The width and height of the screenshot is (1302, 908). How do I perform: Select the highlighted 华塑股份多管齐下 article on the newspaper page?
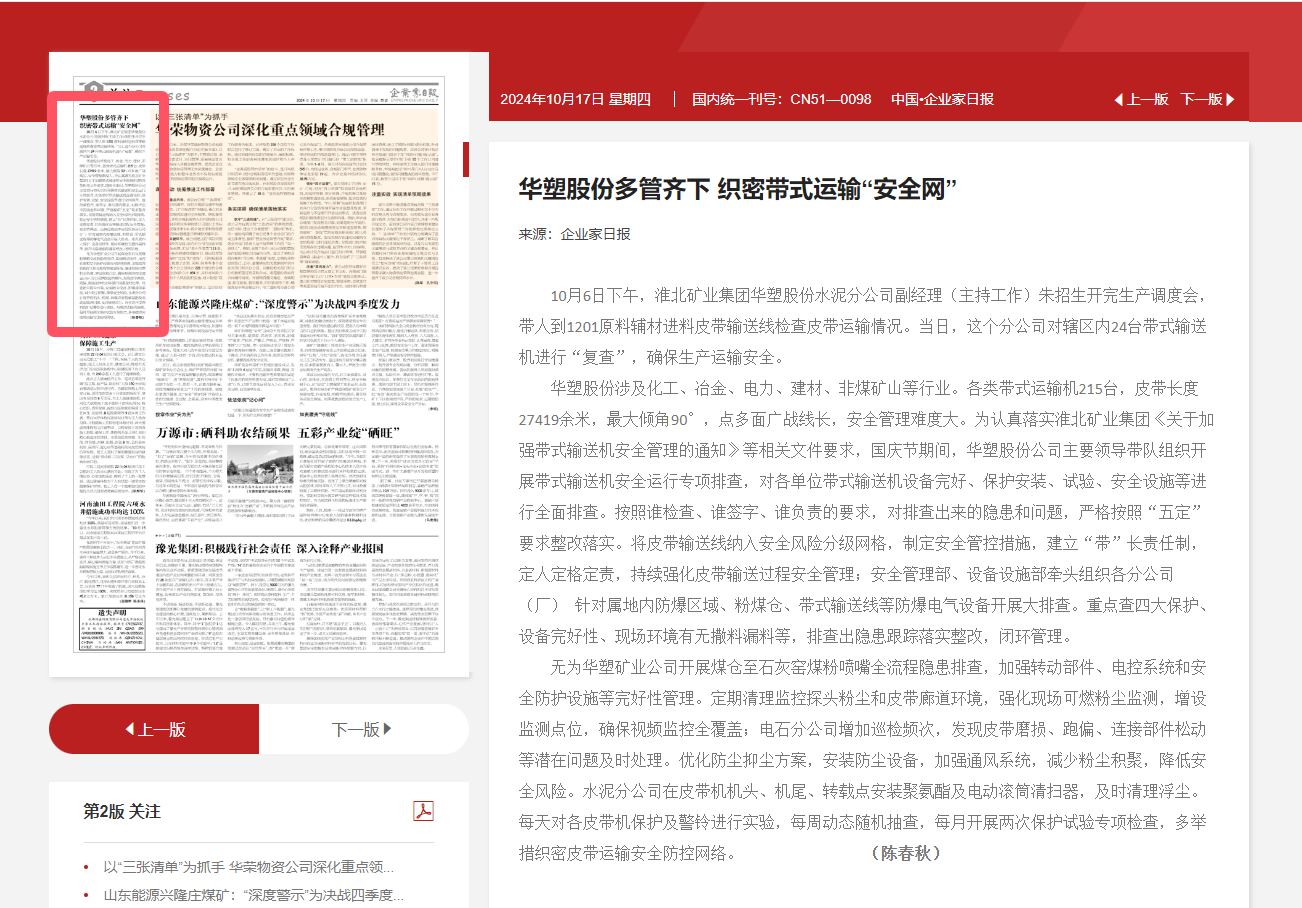[109, 215]
